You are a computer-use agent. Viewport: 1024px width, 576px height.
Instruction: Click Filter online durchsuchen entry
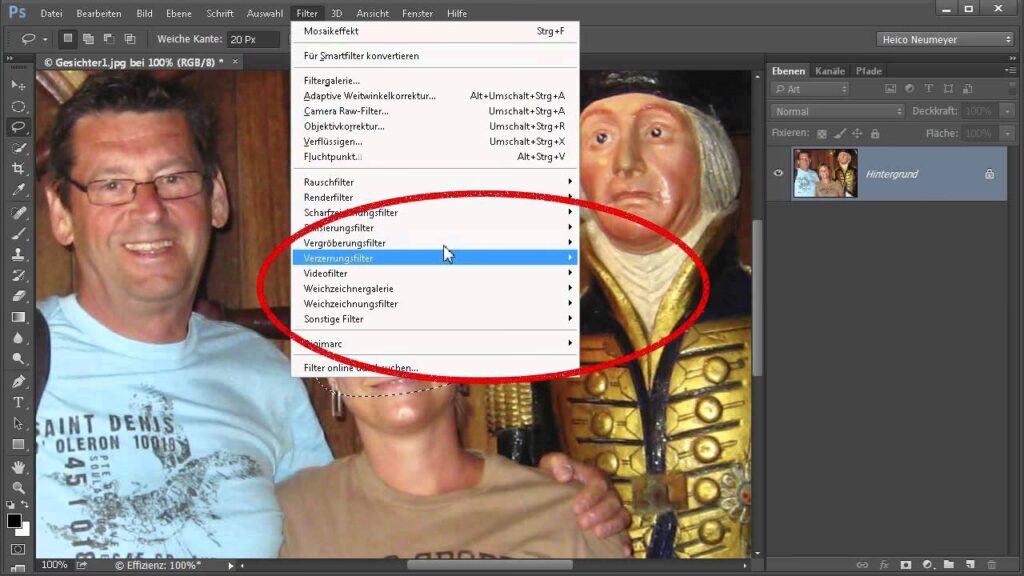(361, 368)
